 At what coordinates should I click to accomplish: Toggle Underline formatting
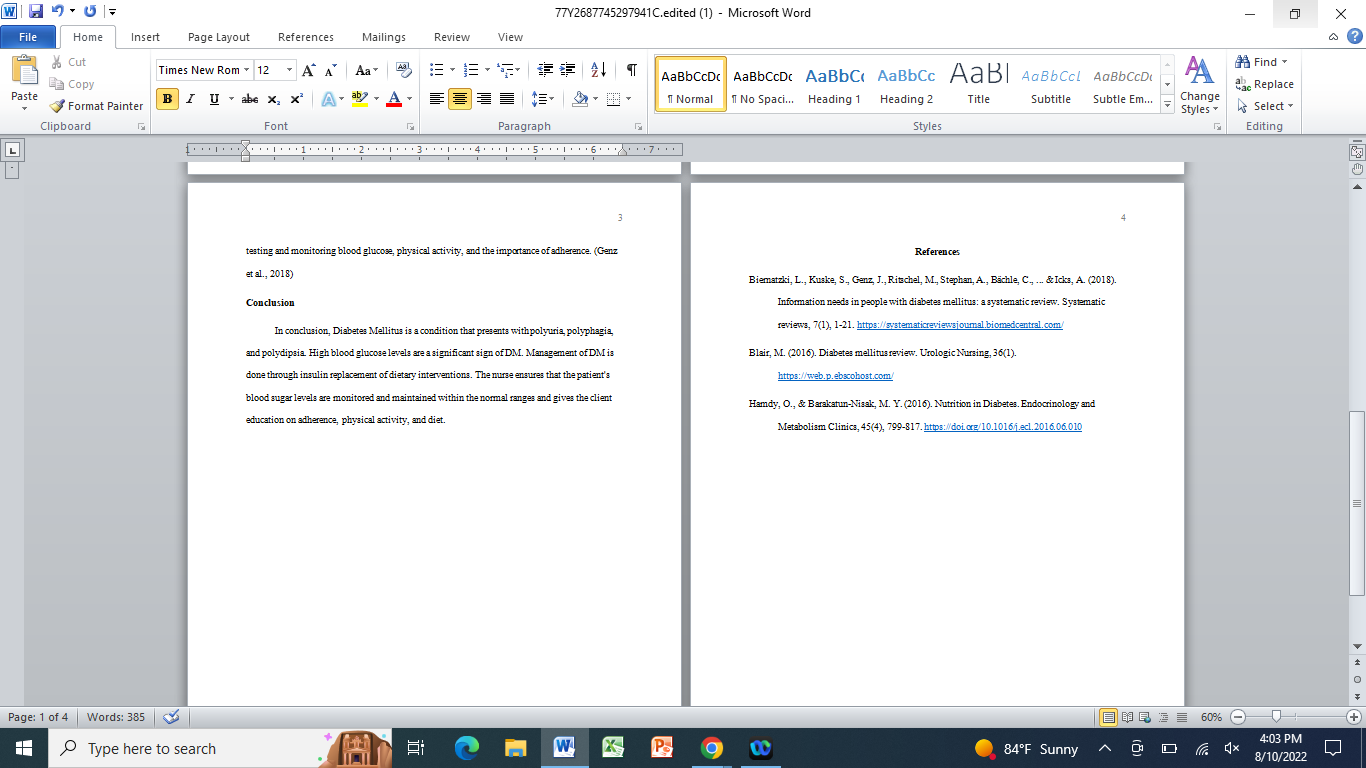pos(214,99)
